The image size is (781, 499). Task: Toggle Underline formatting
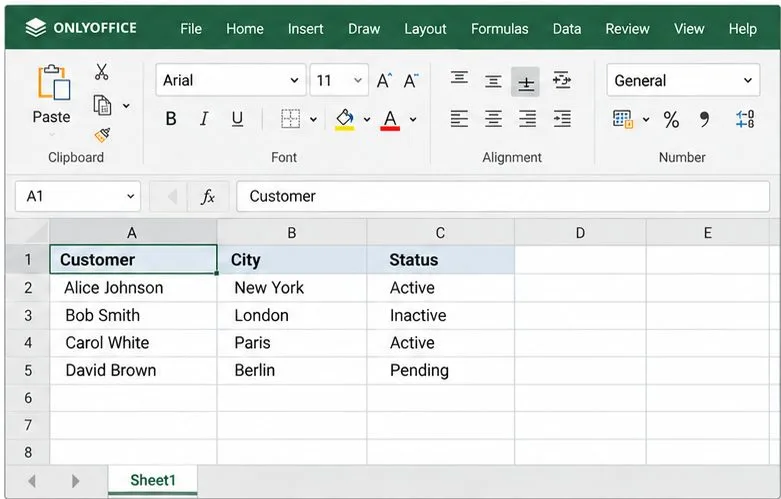238,119
